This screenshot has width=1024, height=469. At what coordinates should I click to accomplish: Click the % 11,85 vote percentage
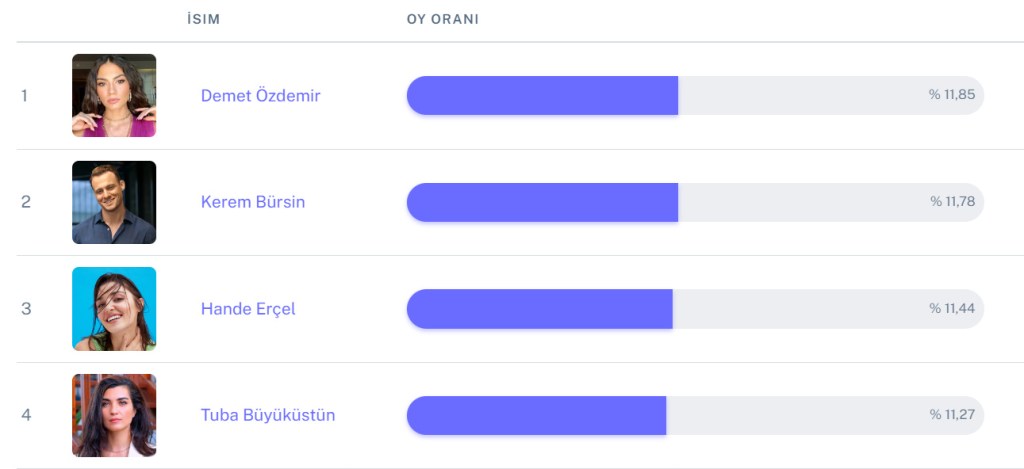click(x=951, y=95)
